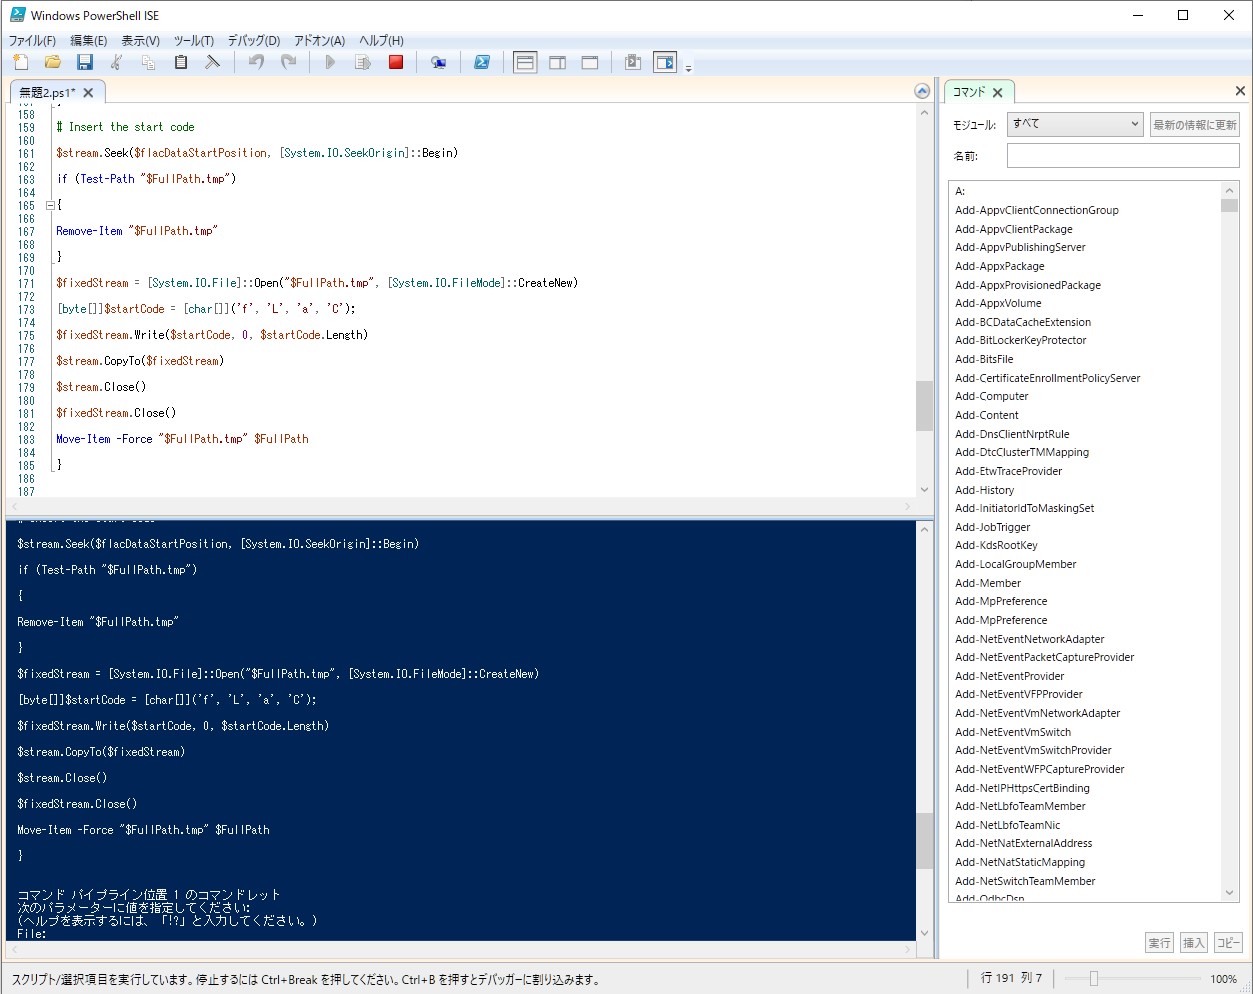Run the selected code only
The image size is (1253, 994).
click(x=363, y=61)
